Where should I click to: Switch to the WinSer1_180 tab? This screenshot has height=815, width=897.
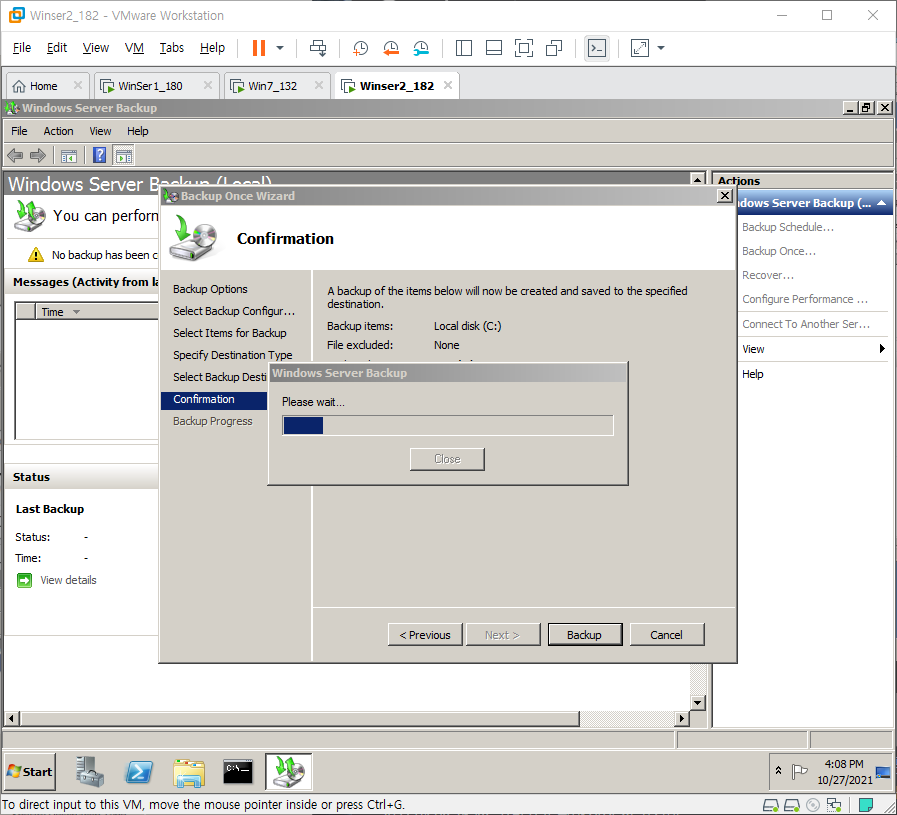(x=150, y=86)
